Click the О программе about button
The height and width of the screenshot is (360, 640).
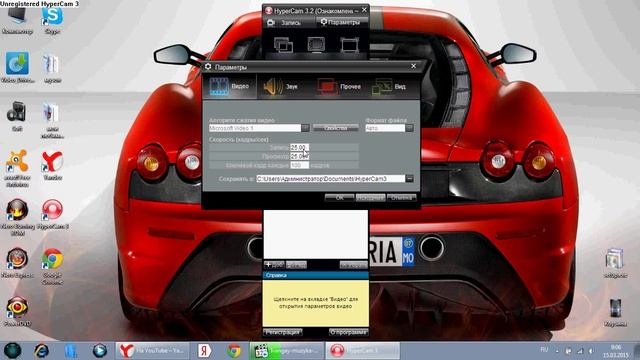click(349, 332)
